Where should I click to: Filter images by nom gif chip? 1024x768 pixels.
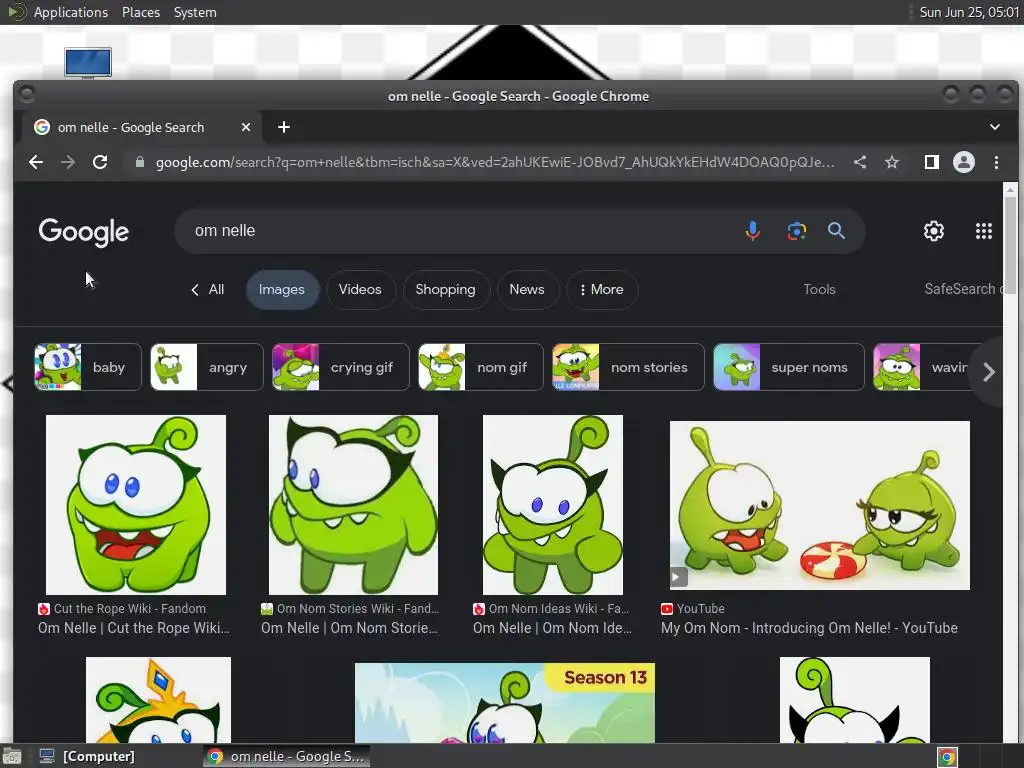coord(481,367)
